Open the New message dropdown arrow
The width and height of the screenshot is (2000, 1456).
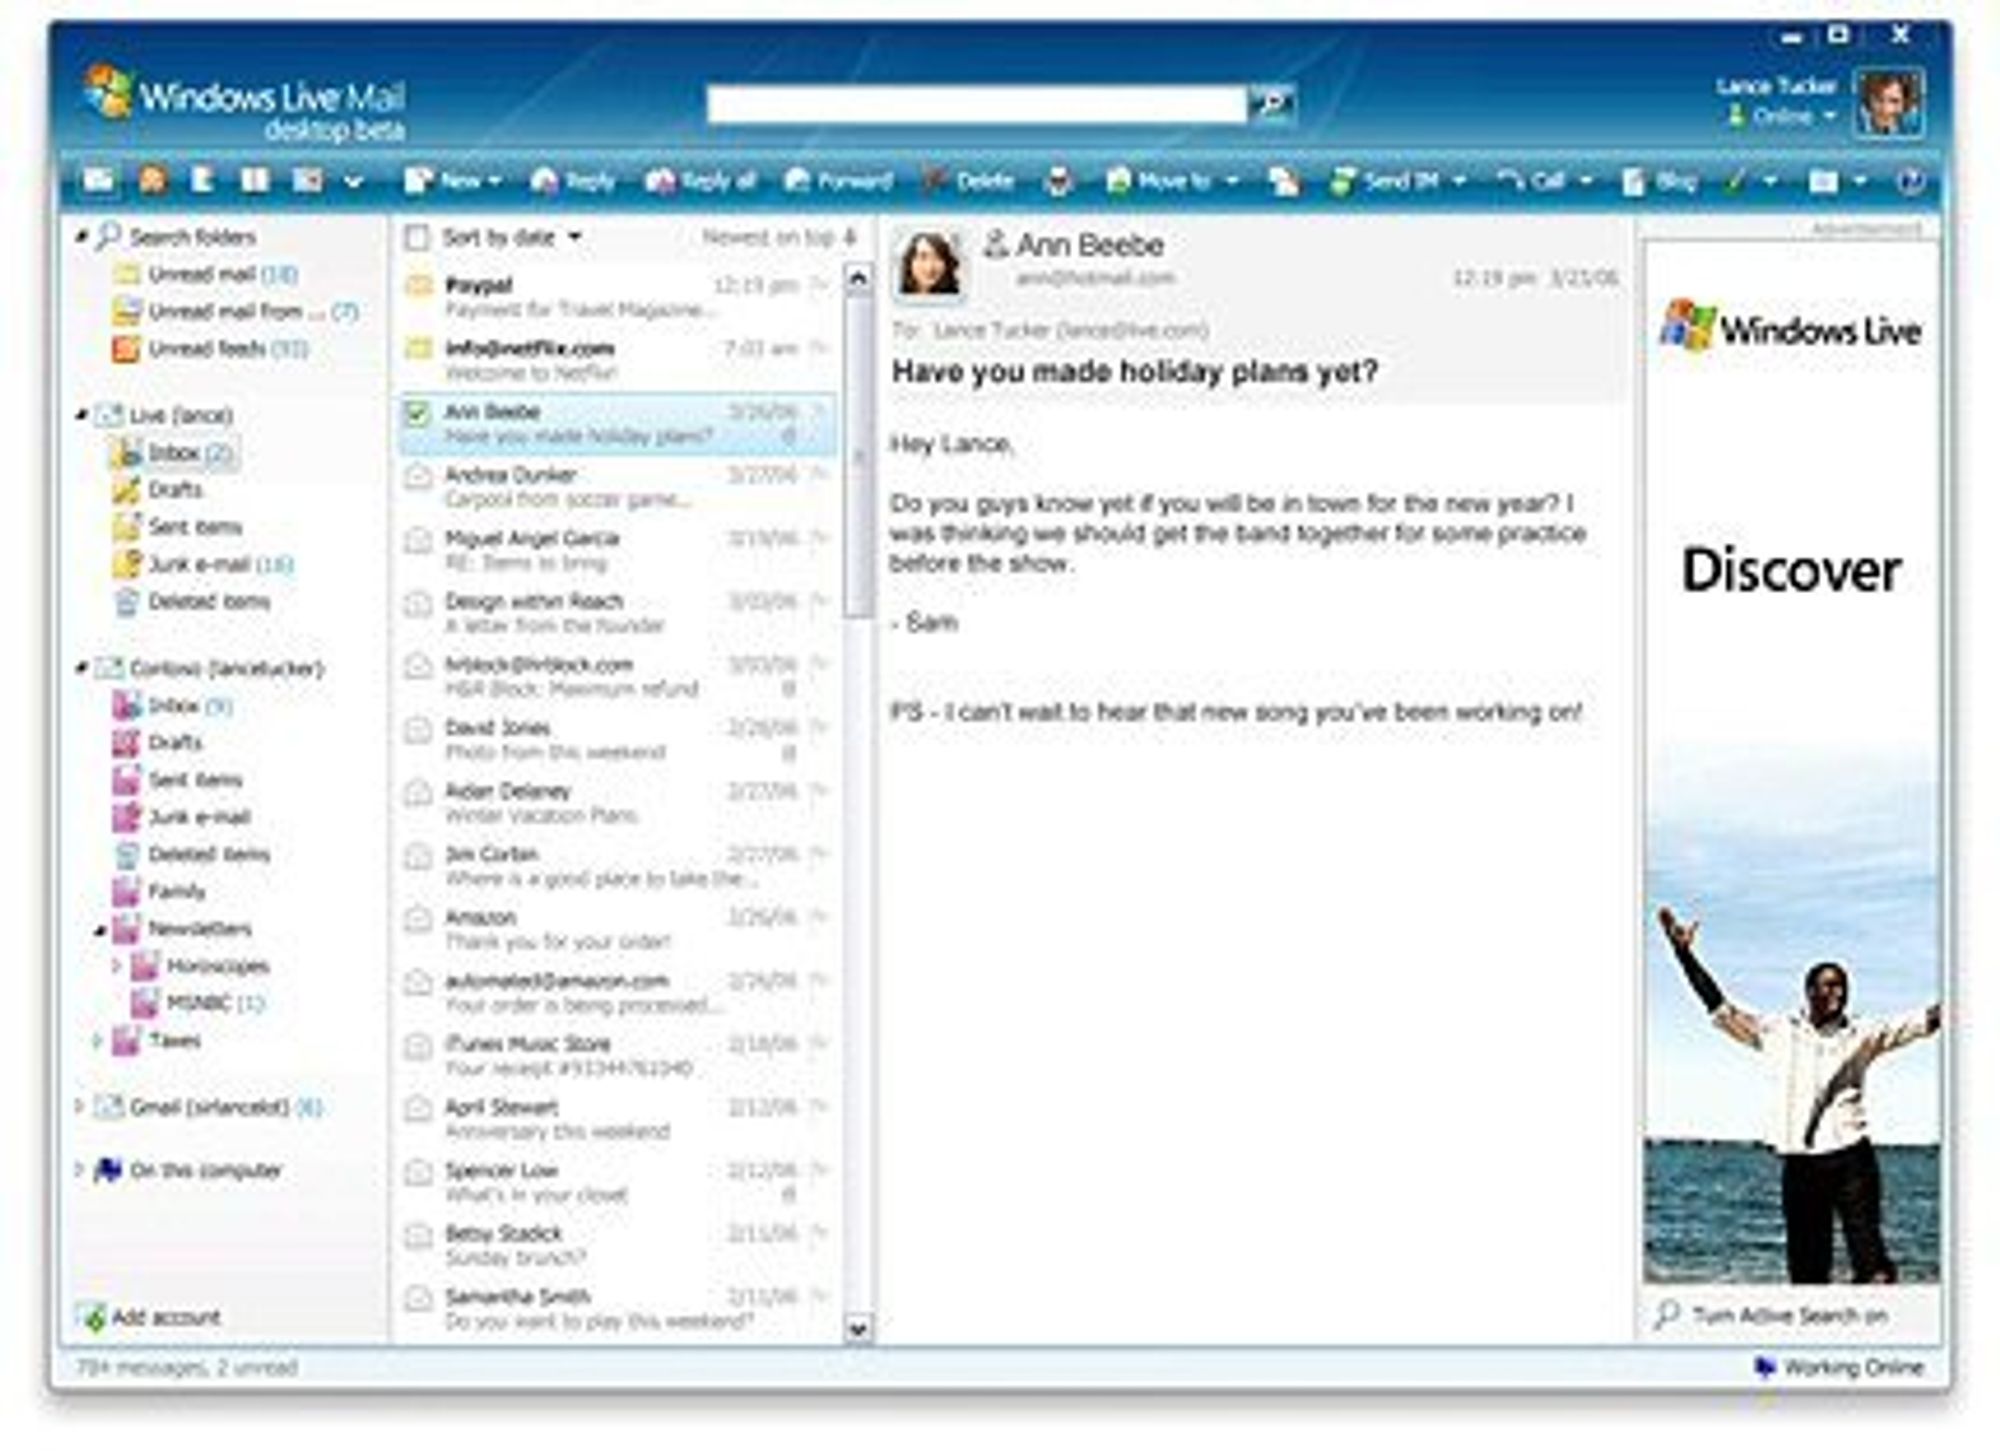[x=495, y=181]
